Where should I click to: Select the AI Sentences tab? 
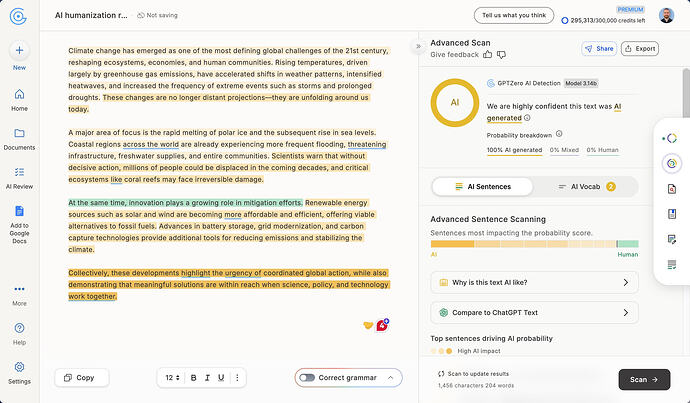(483, 187)
